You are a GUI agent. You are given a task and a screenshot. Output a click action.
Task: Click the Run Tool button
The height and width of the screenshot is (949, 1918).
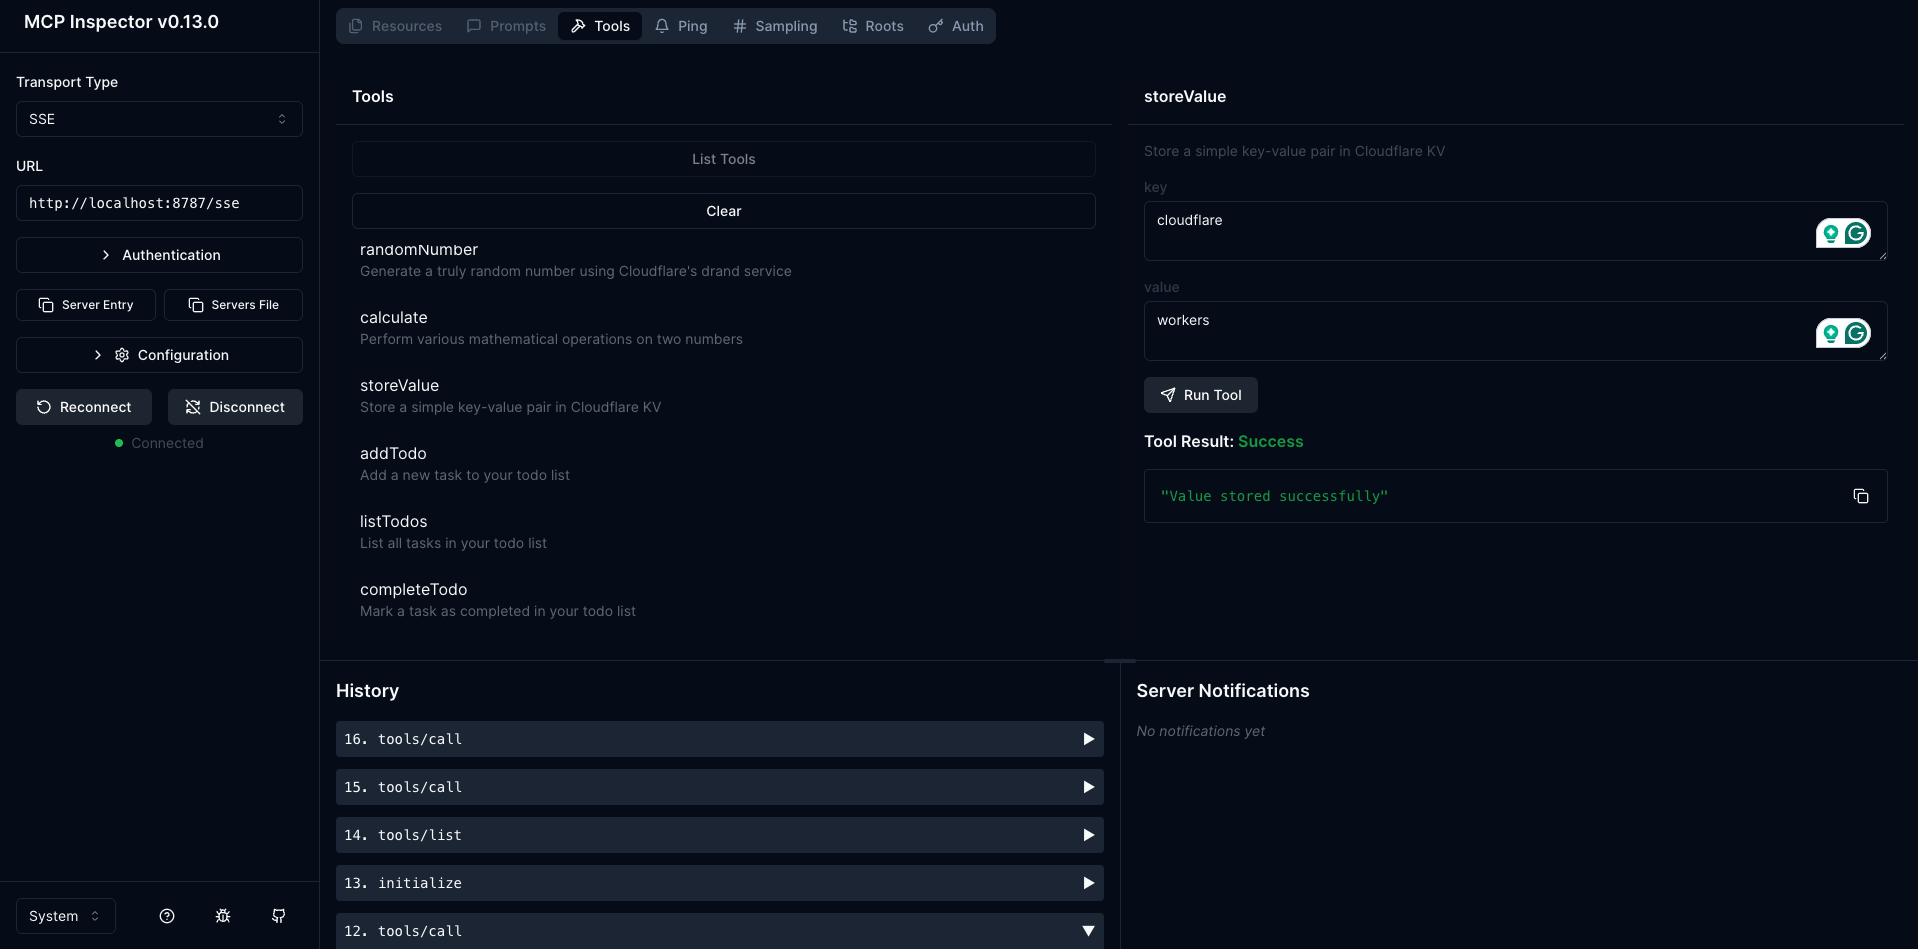(x=1201, y=395)
